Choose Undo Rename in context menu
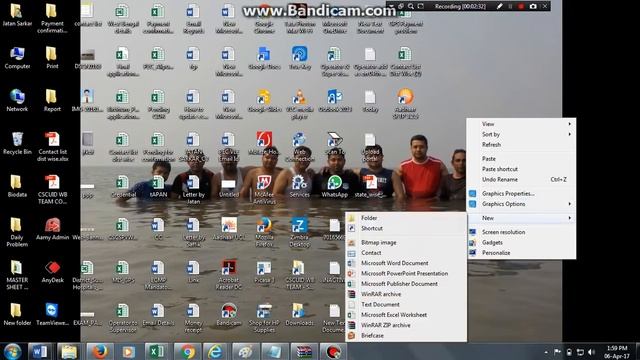 point(521,180)
